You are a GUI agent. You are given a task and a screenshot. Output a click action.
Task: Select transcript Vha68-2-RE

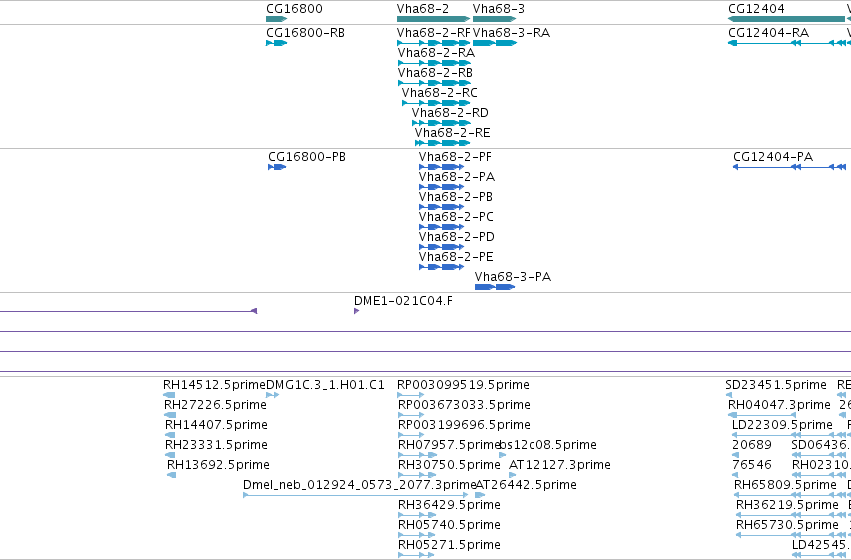pos(453,133)
